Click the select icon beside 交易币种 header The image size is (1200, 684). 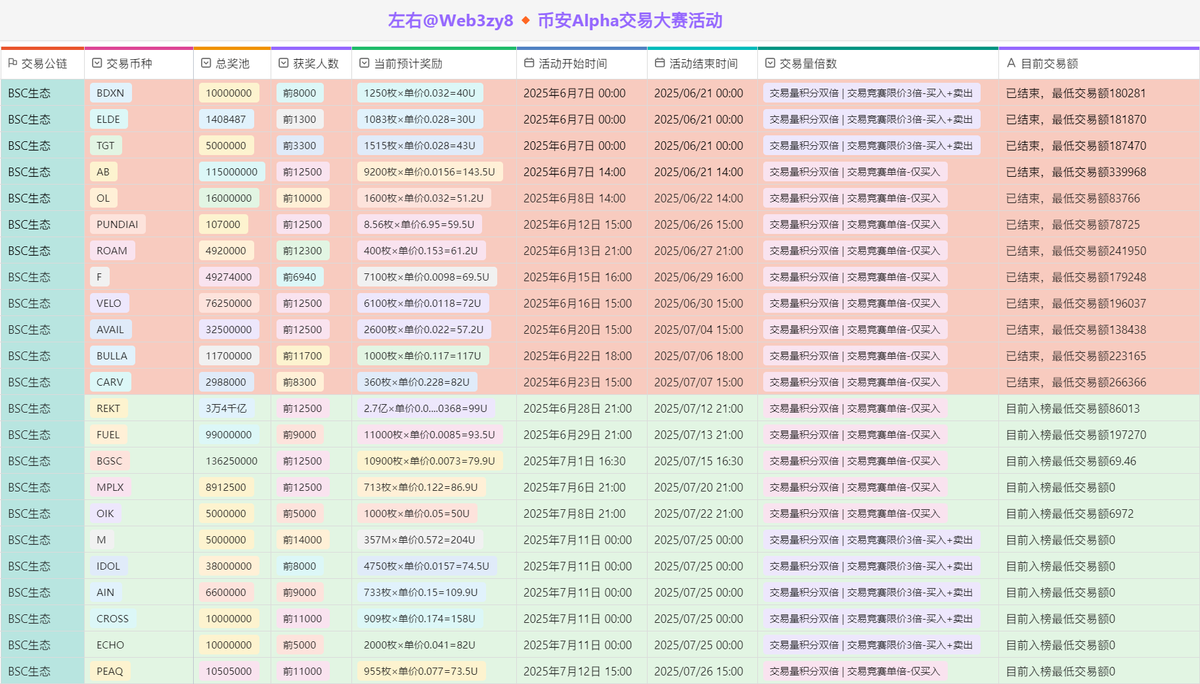[x=97, y=64]
